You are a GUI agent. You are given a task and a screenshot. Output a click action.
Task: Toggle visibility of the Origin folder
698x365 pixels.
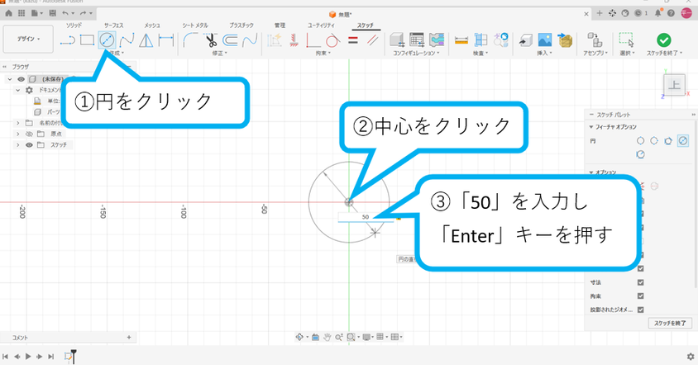click(29, 134)
